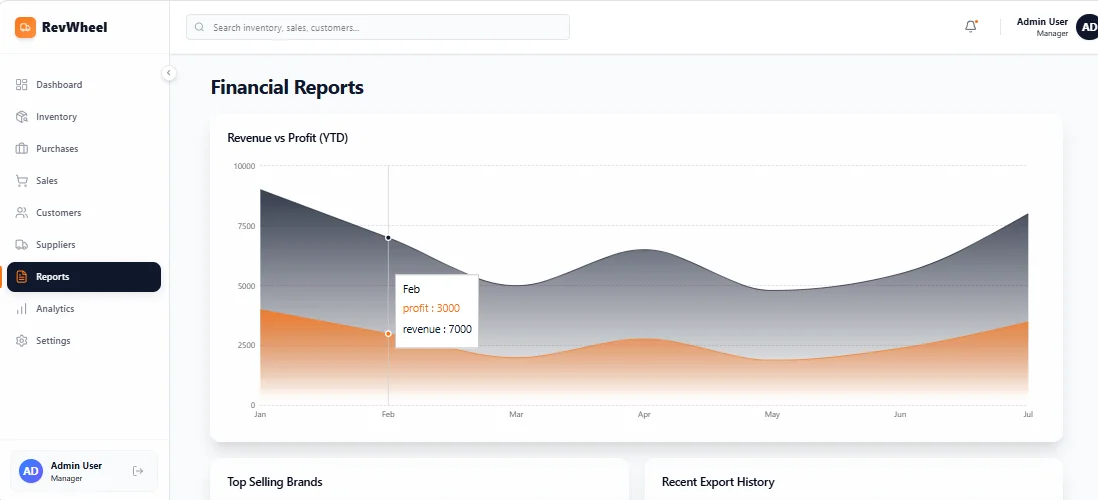The image size is (1098, 500).
Task: Click the 7500 y-axis value
Action: [x=246, y=226]
